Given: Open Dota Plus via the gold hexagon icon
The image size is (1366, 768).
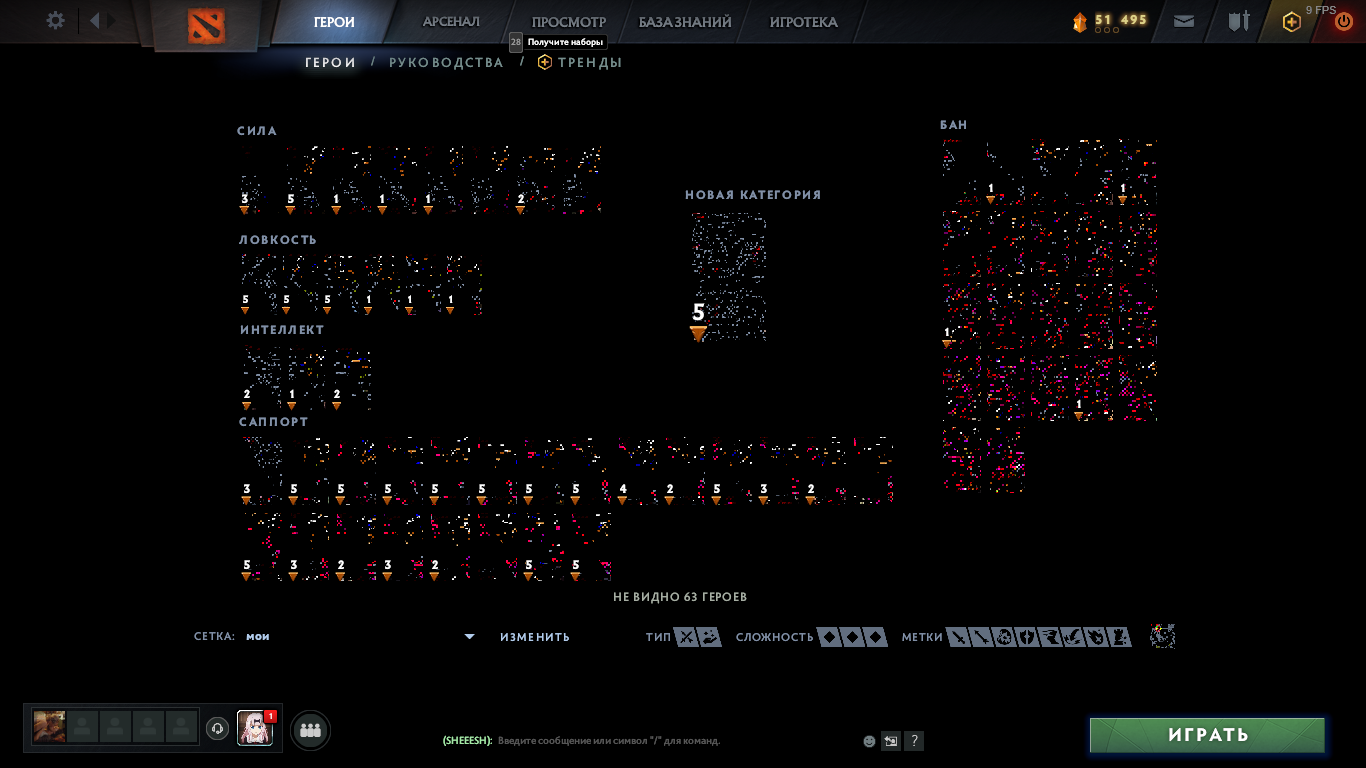Looking at the screenshot, I should [1290, 21].
